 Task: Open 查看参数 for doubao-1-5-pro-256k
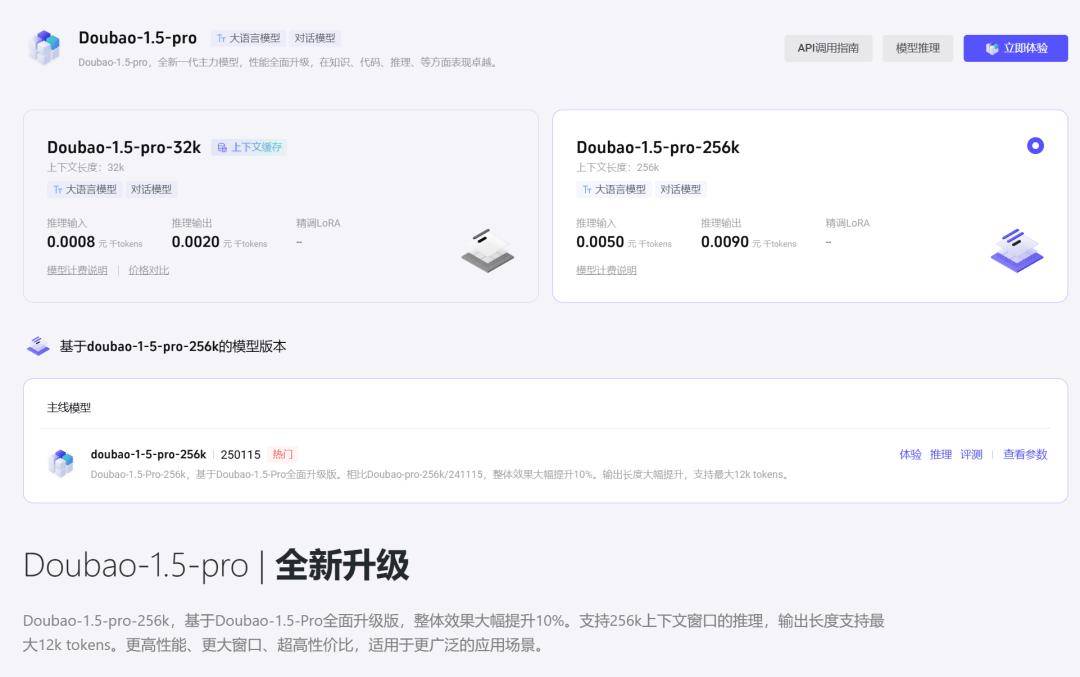[x=1025, y=455]
